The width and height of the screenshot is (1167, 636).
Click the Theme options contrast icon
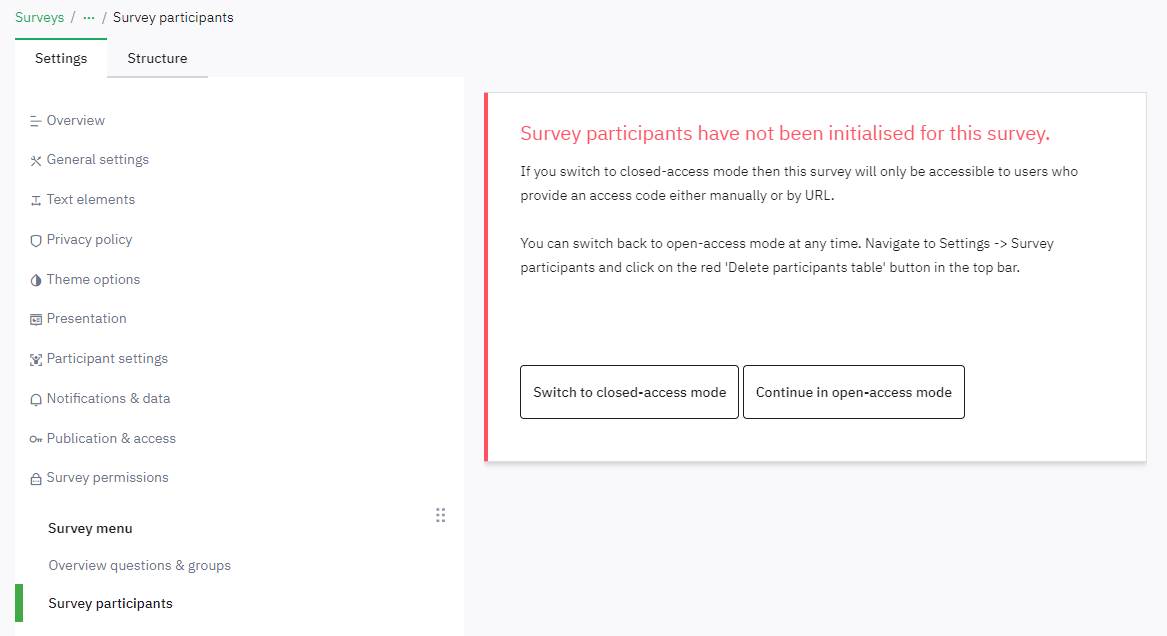tap(36, 280)
